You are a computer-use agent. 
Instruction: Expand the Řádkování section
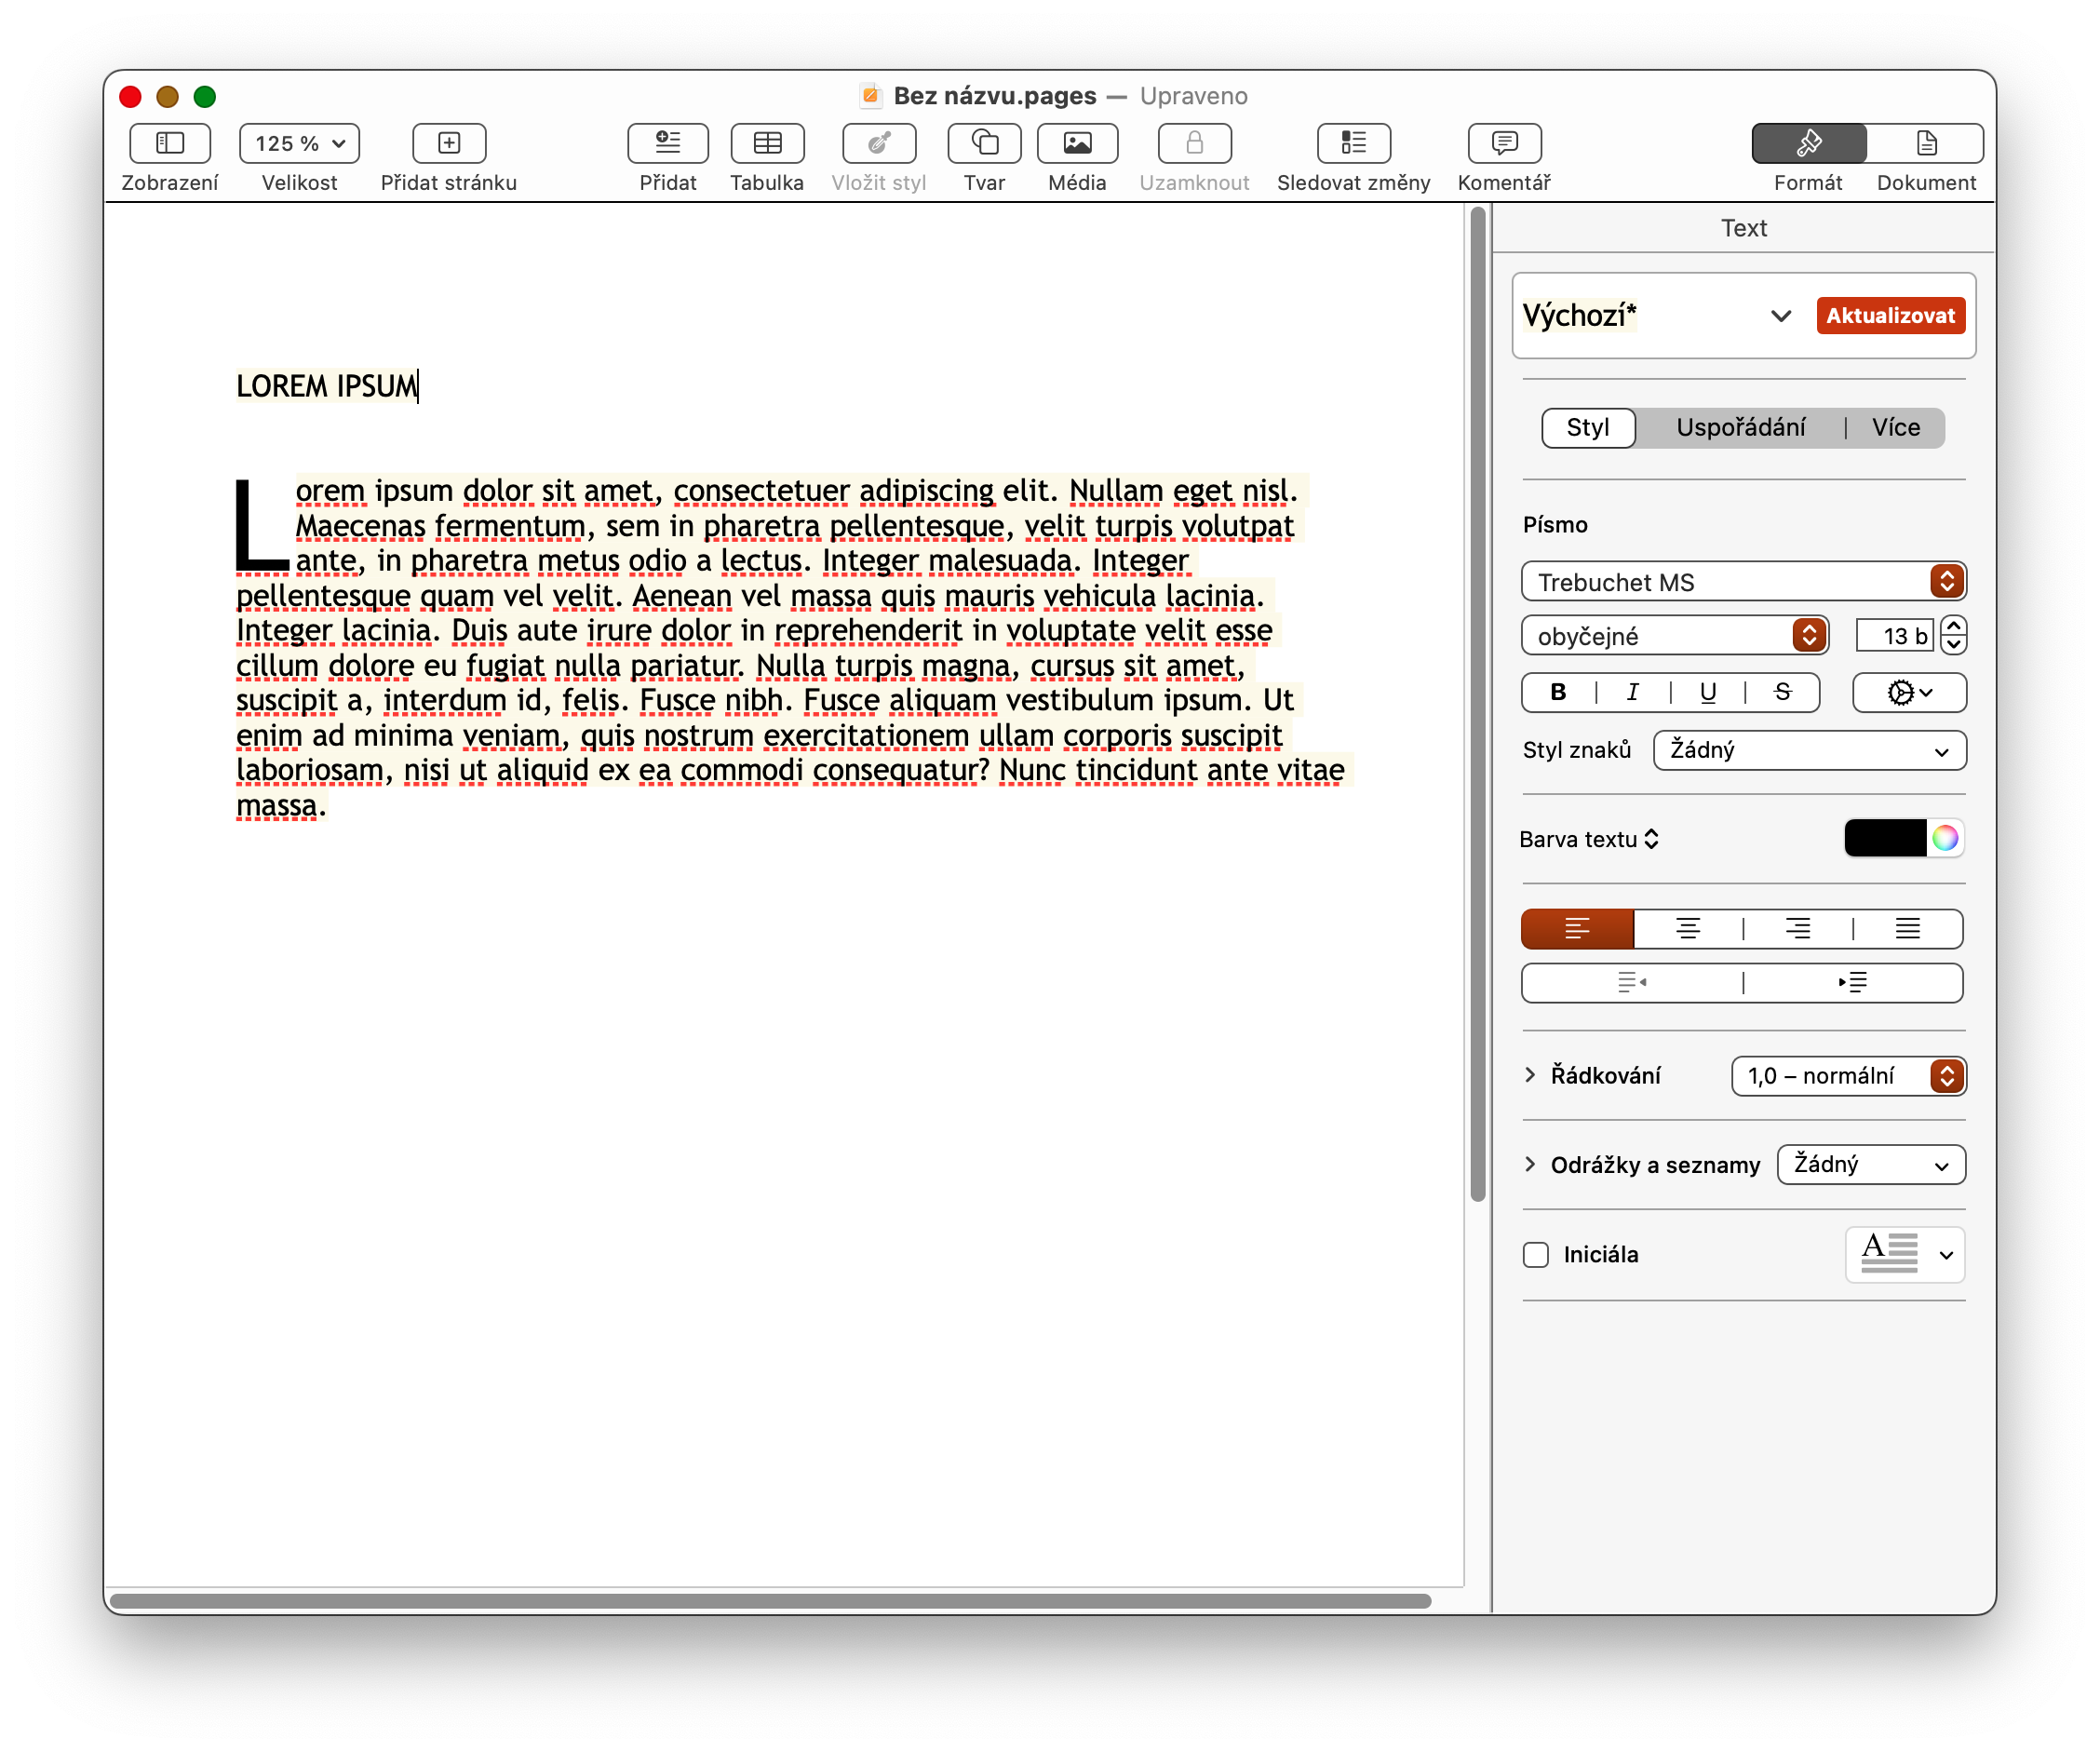pyautogui.click(x=1530, y=1075)
